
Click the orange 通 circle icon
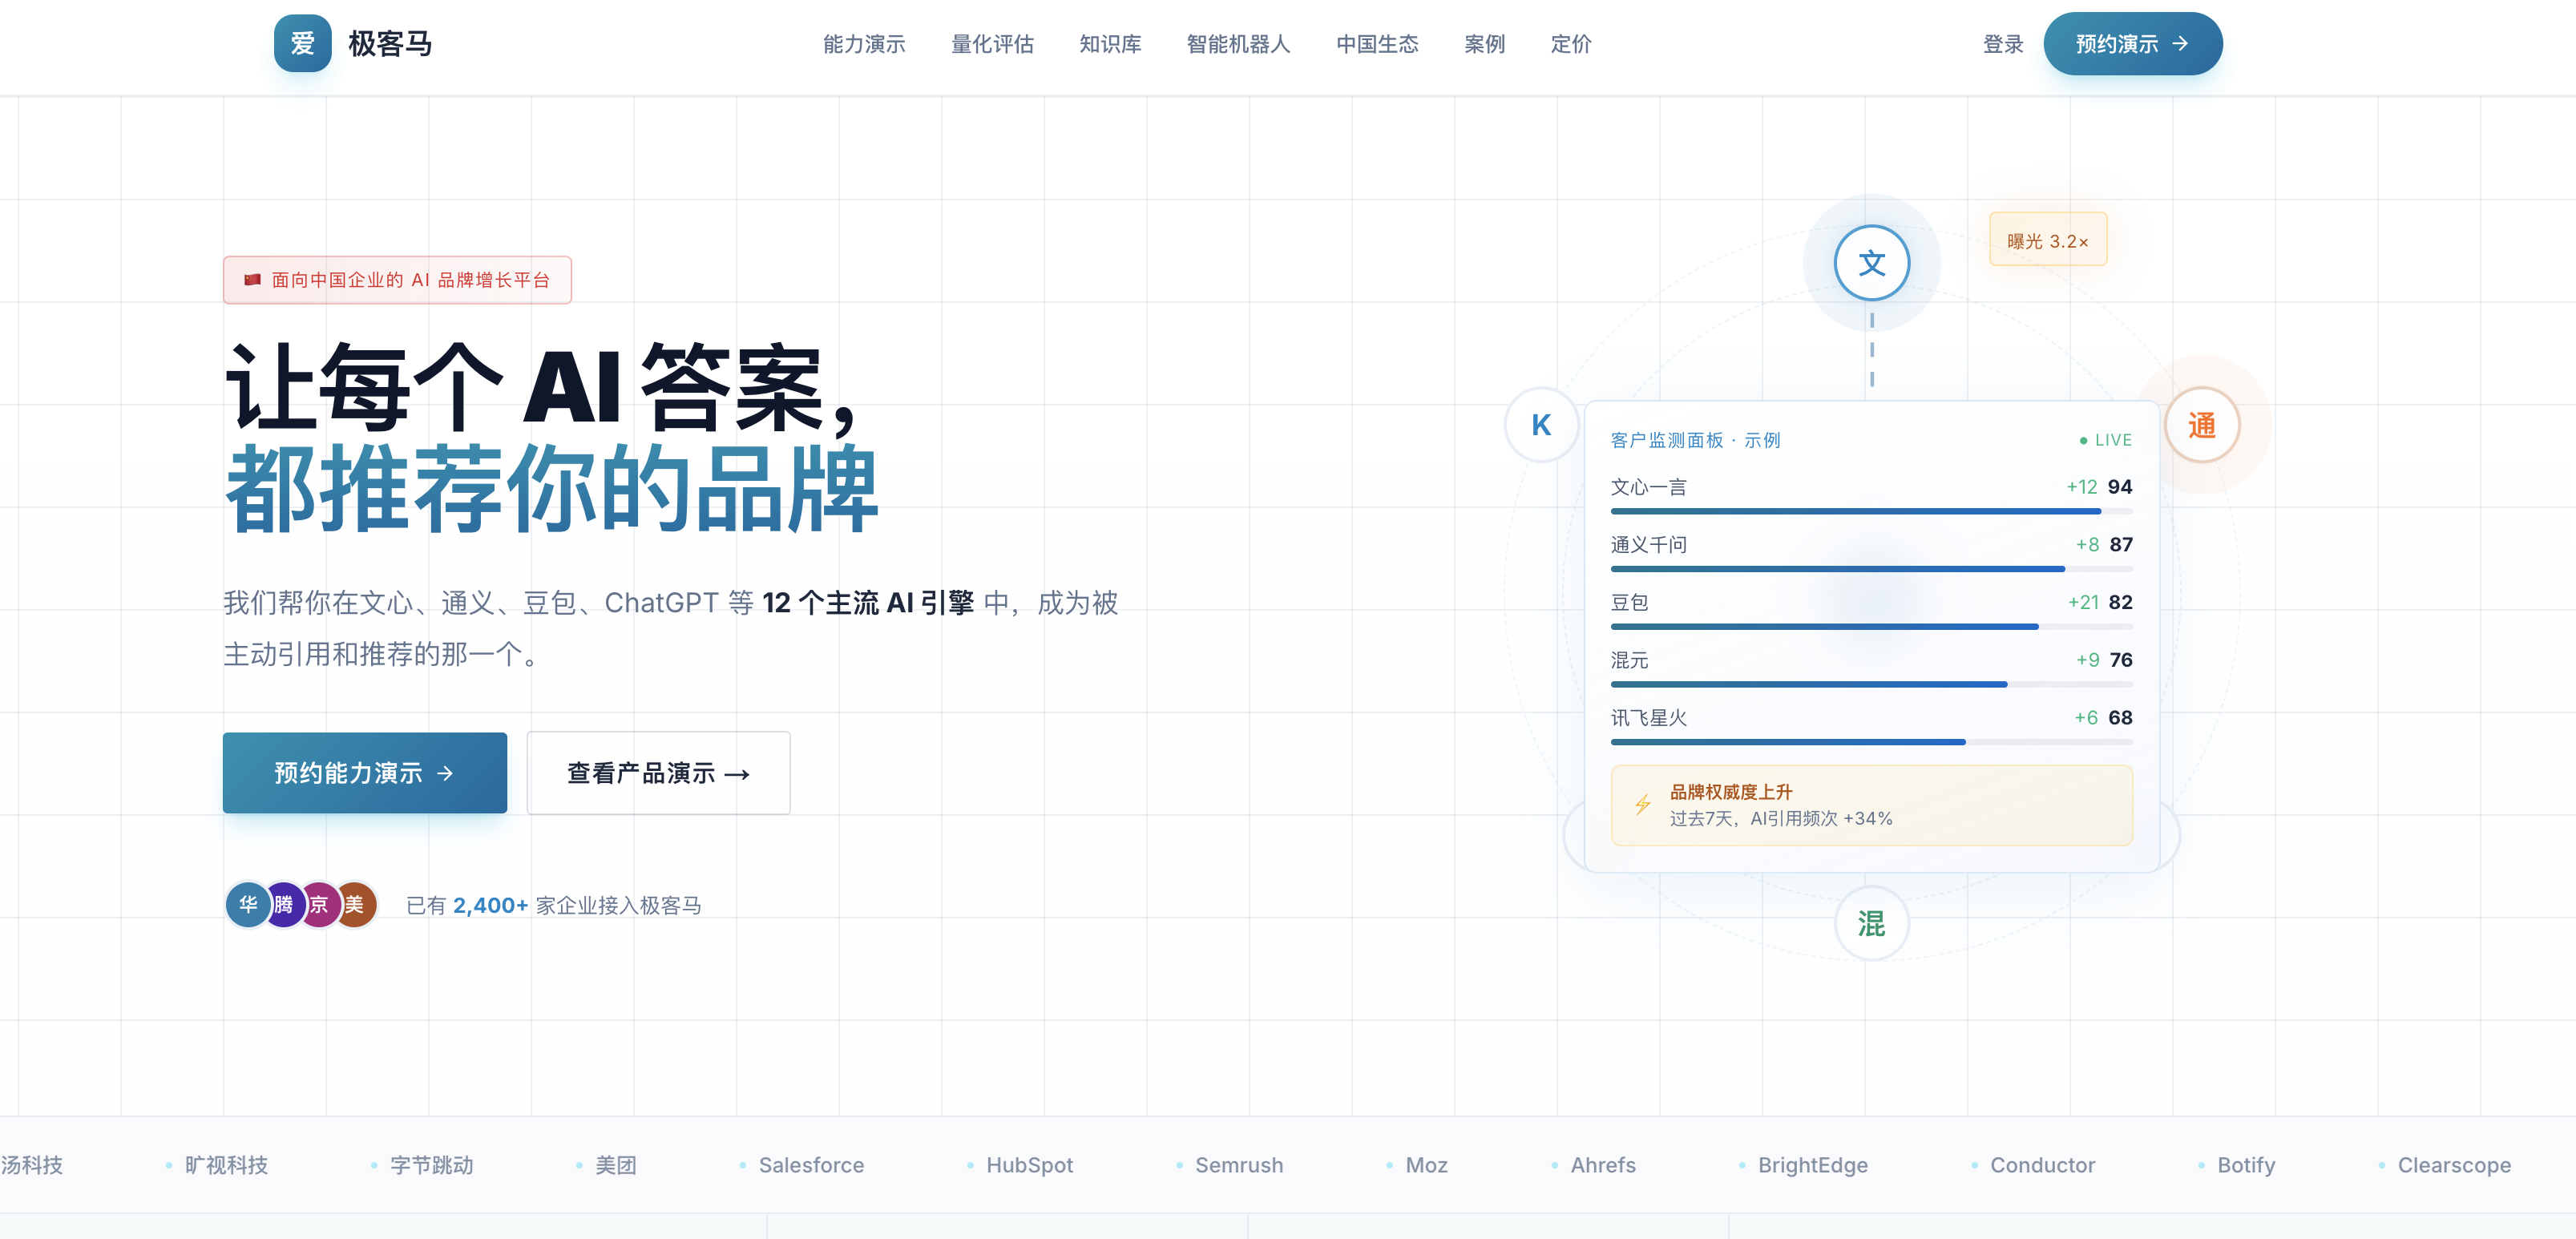pyautogui.click(x=2201, y=425)
